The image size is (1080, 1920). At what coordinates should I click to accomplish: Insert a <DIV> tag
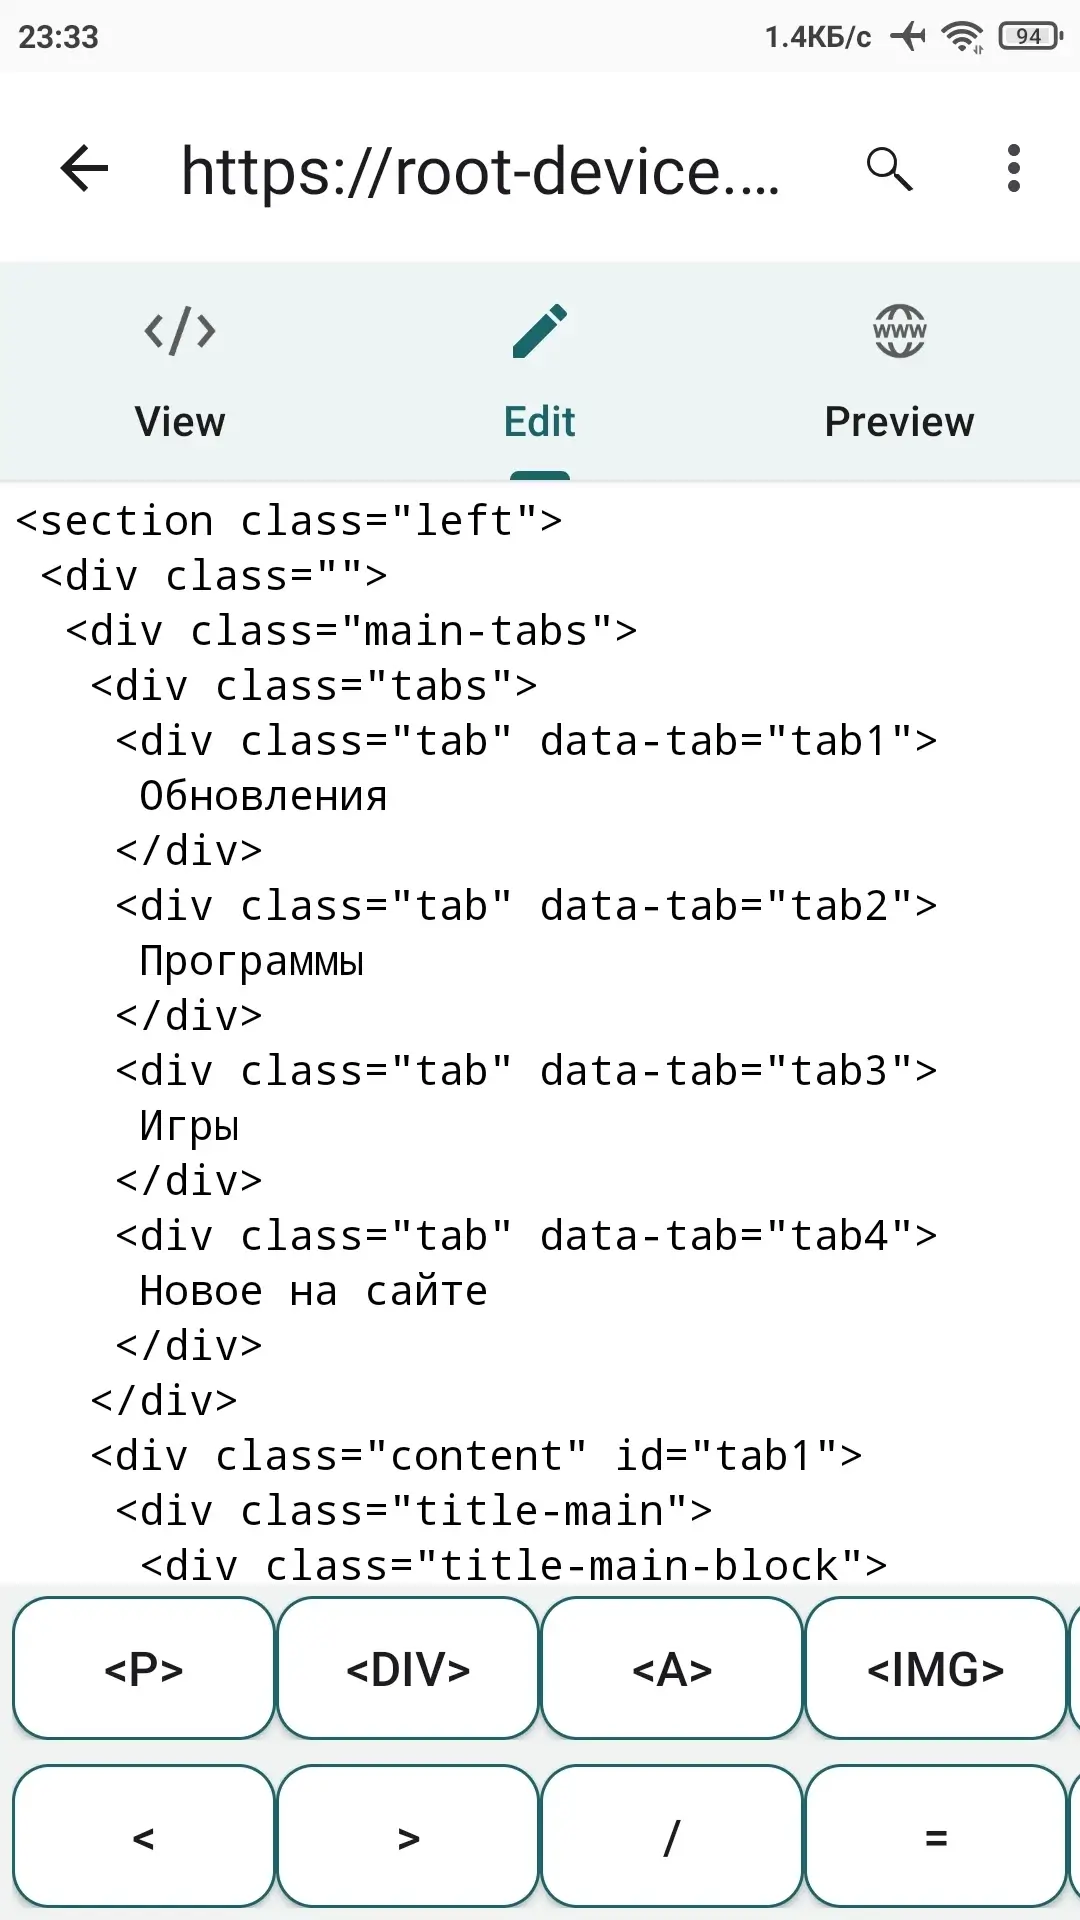point(408,1668)
